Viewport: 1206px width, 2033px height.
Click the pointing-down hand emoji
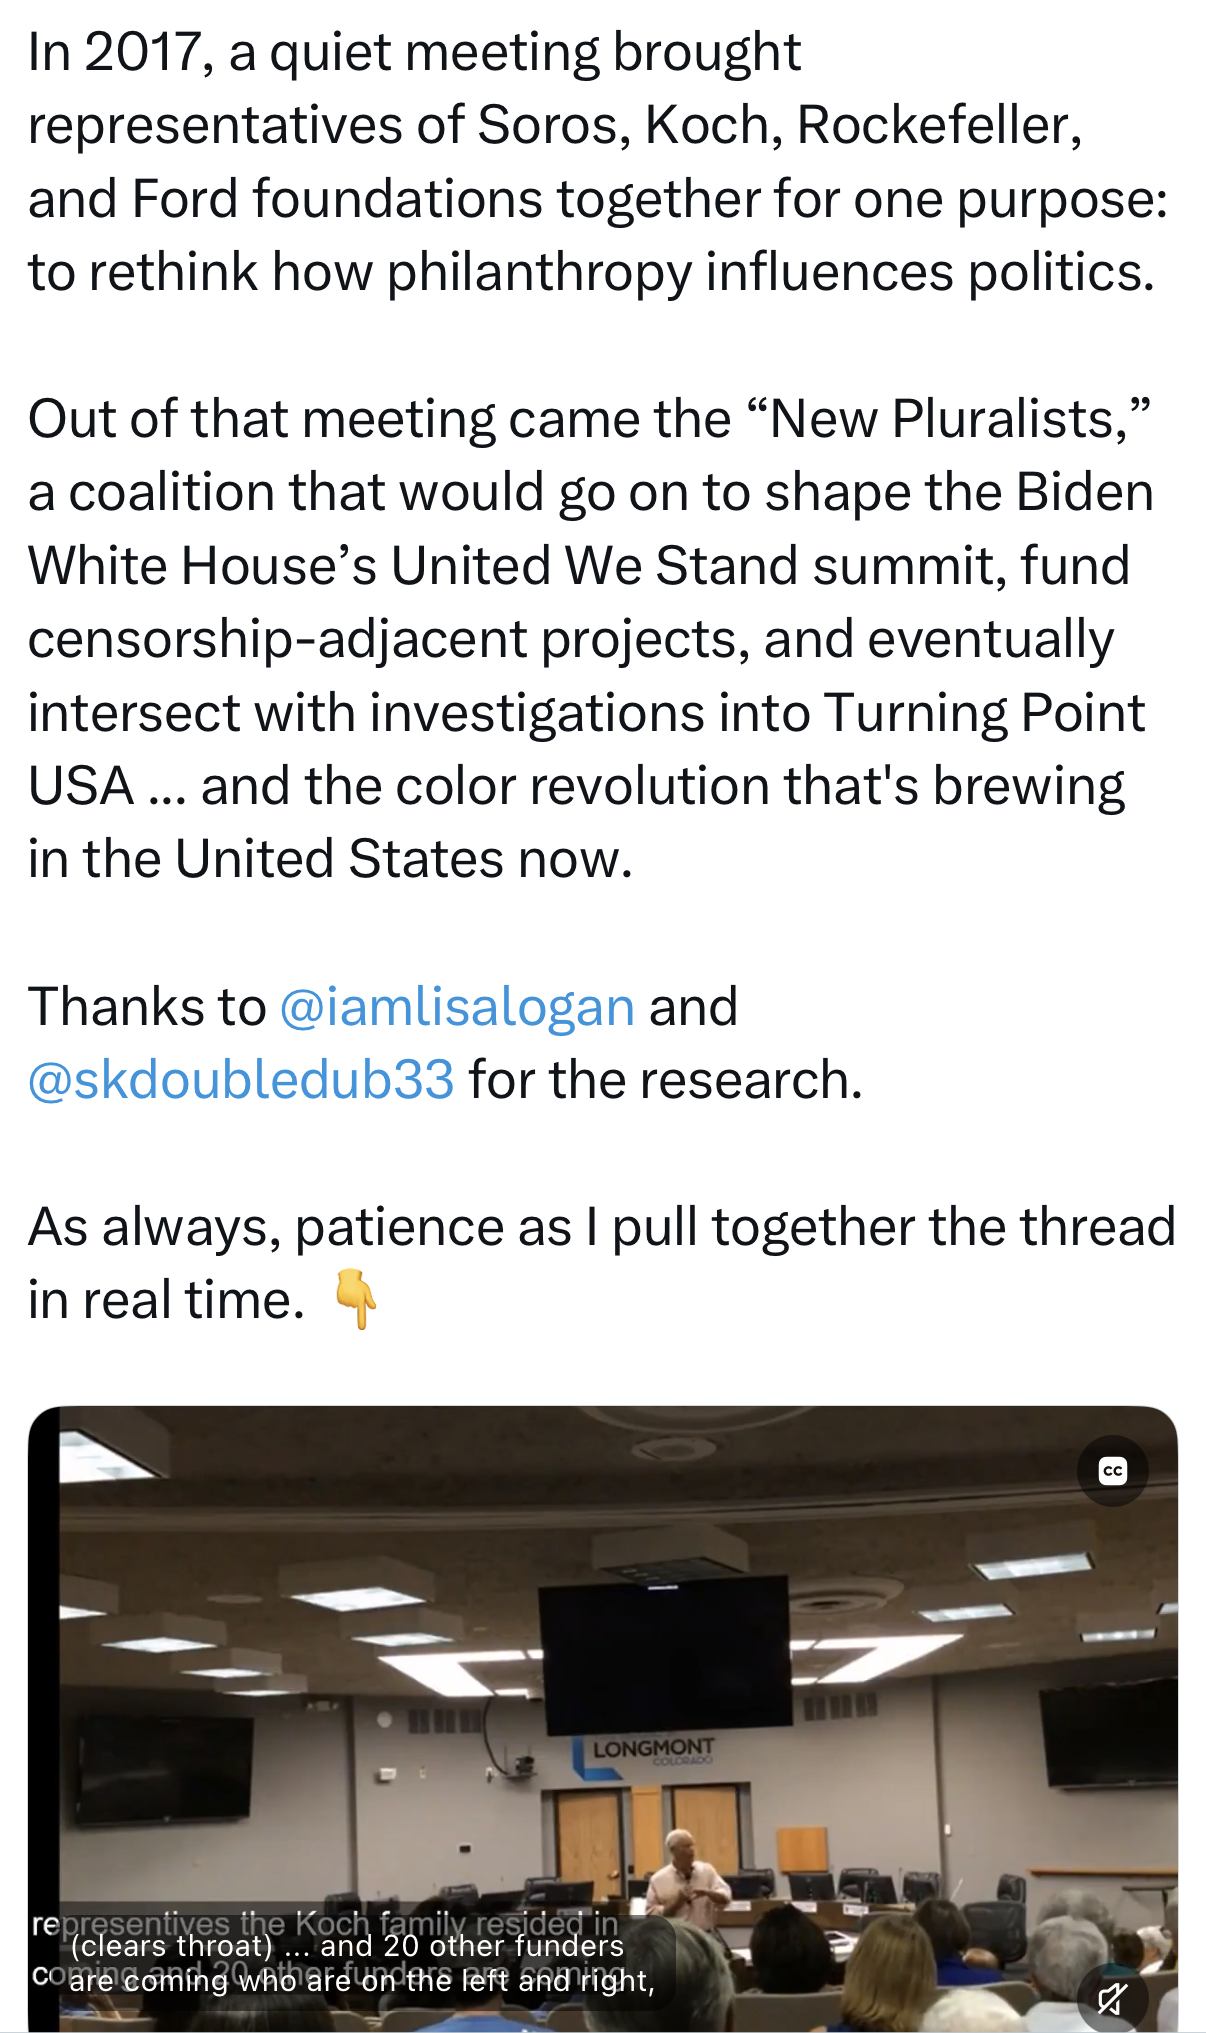click(x=355, y=1299)
